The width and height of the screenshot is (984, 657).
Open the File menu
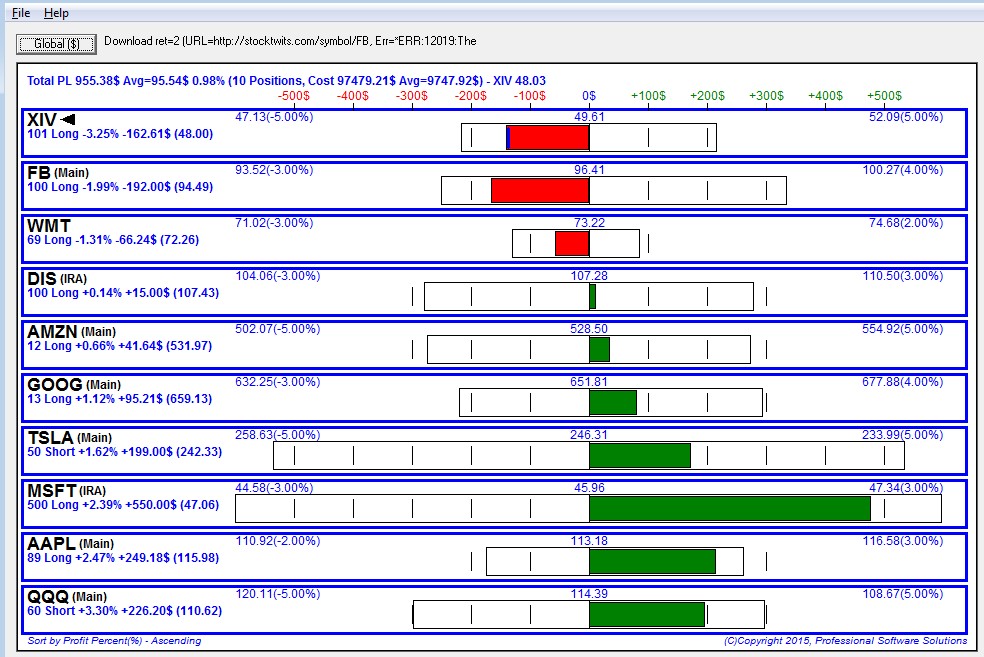[21, 13]
